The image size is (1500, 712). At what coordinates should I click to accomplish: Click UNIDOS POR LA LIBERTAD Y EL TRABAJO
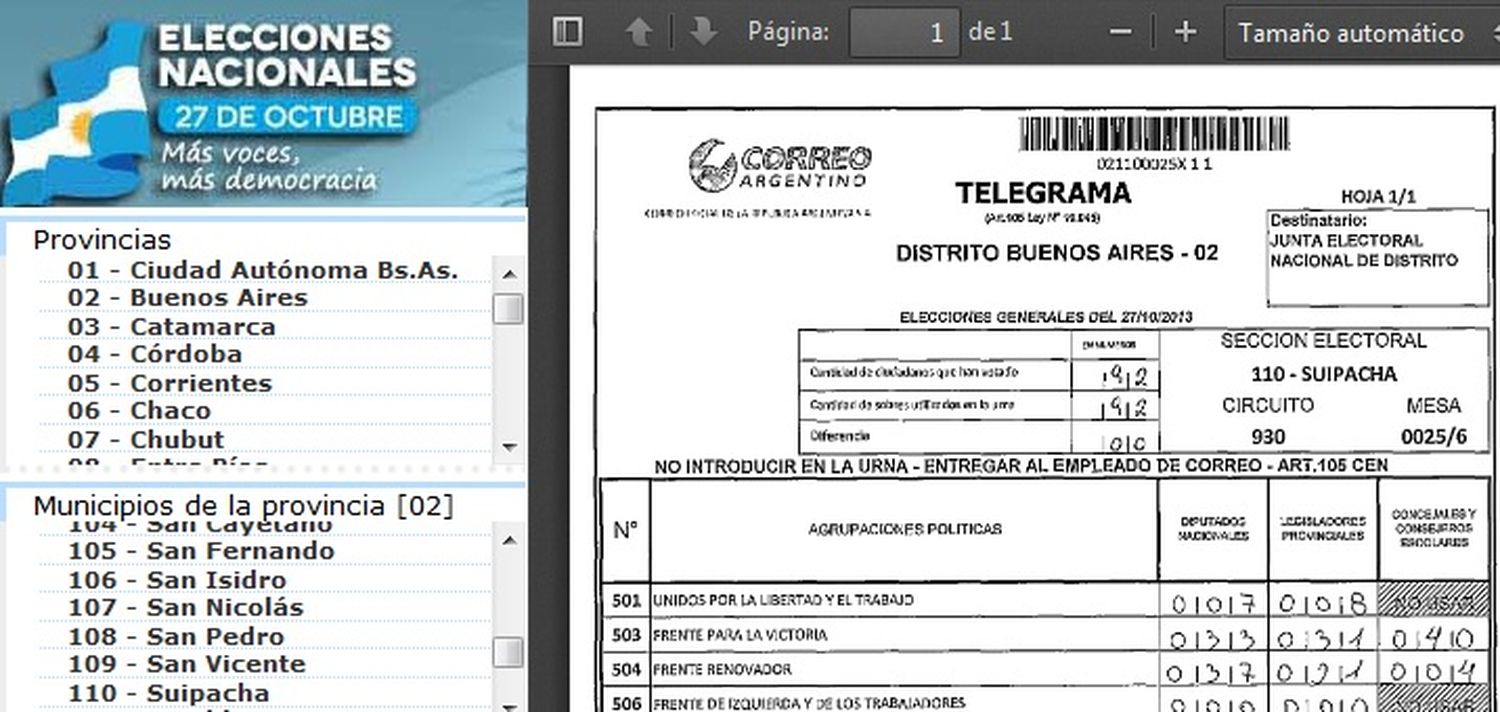pyautogui.click(x=783, y=600)
